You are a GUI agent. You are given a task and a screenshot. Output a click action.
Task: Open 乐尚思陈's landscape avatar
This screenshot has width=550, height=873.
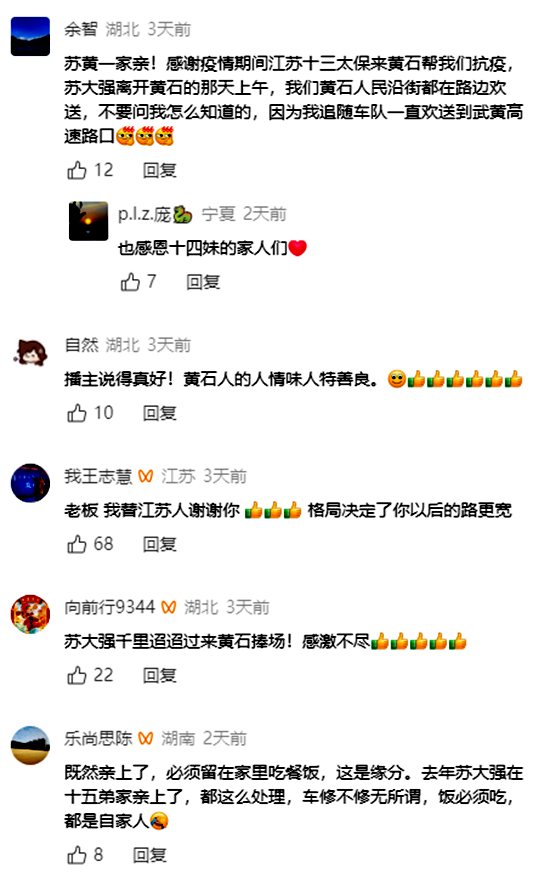30,746
